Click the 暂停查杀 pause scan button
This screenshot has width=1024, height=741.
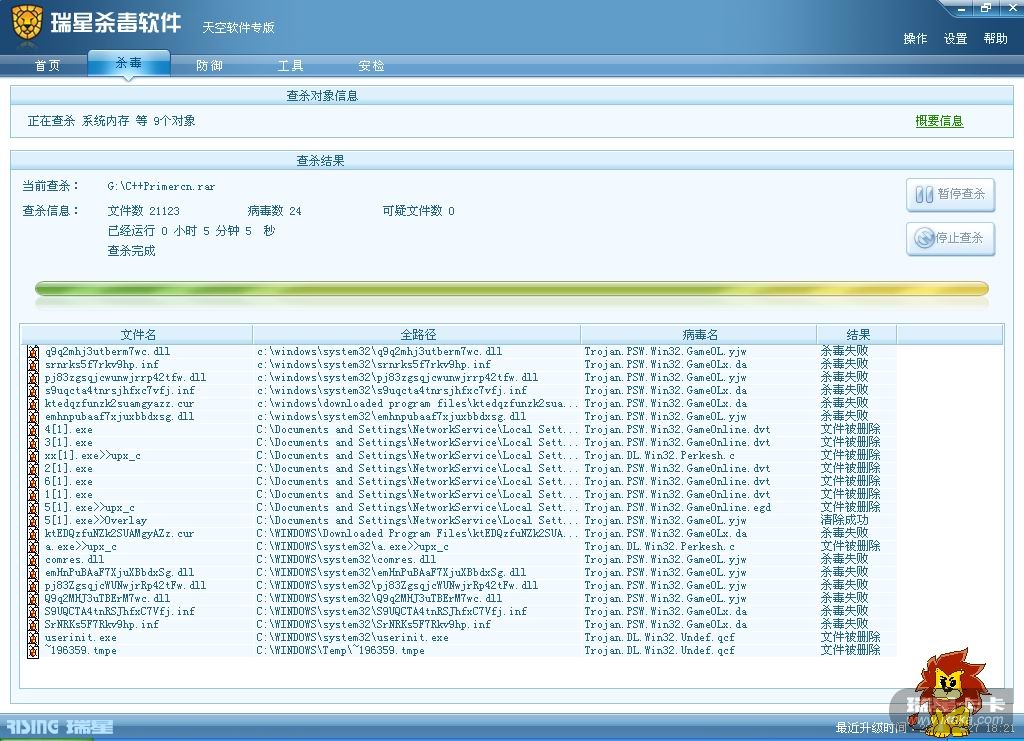pyautogui.click(x=950, y=195)
